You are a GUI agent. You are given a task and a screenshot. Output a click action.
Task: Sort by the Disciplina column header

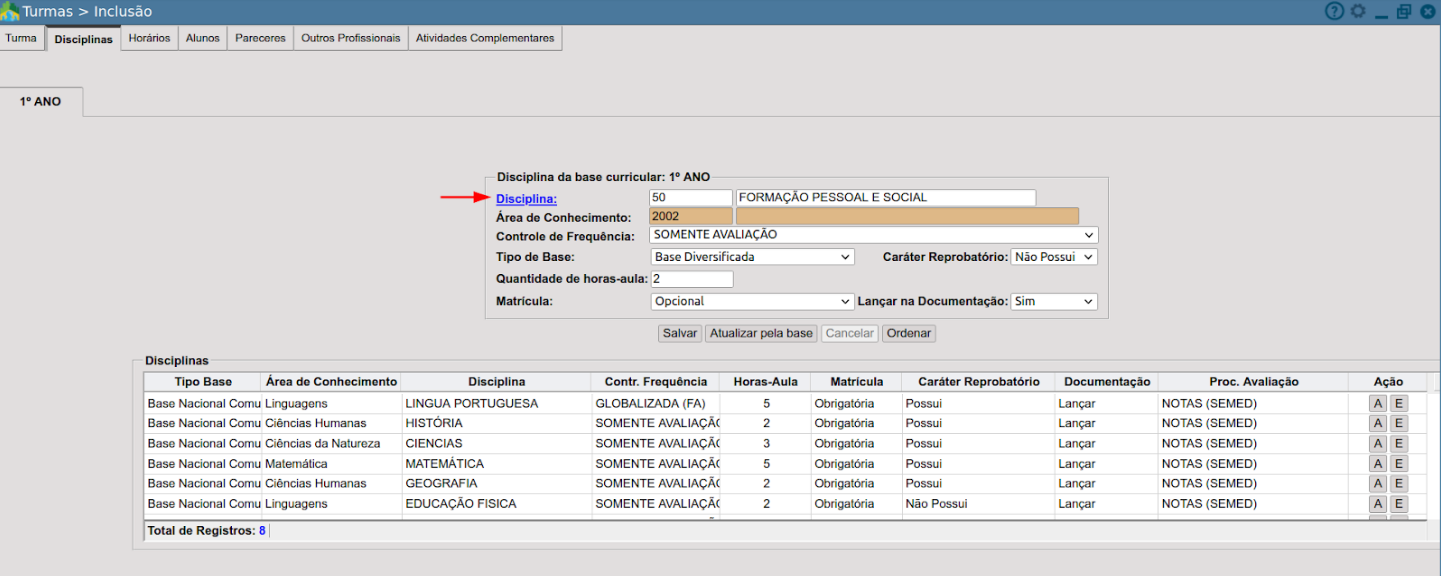tap(496, 382)
